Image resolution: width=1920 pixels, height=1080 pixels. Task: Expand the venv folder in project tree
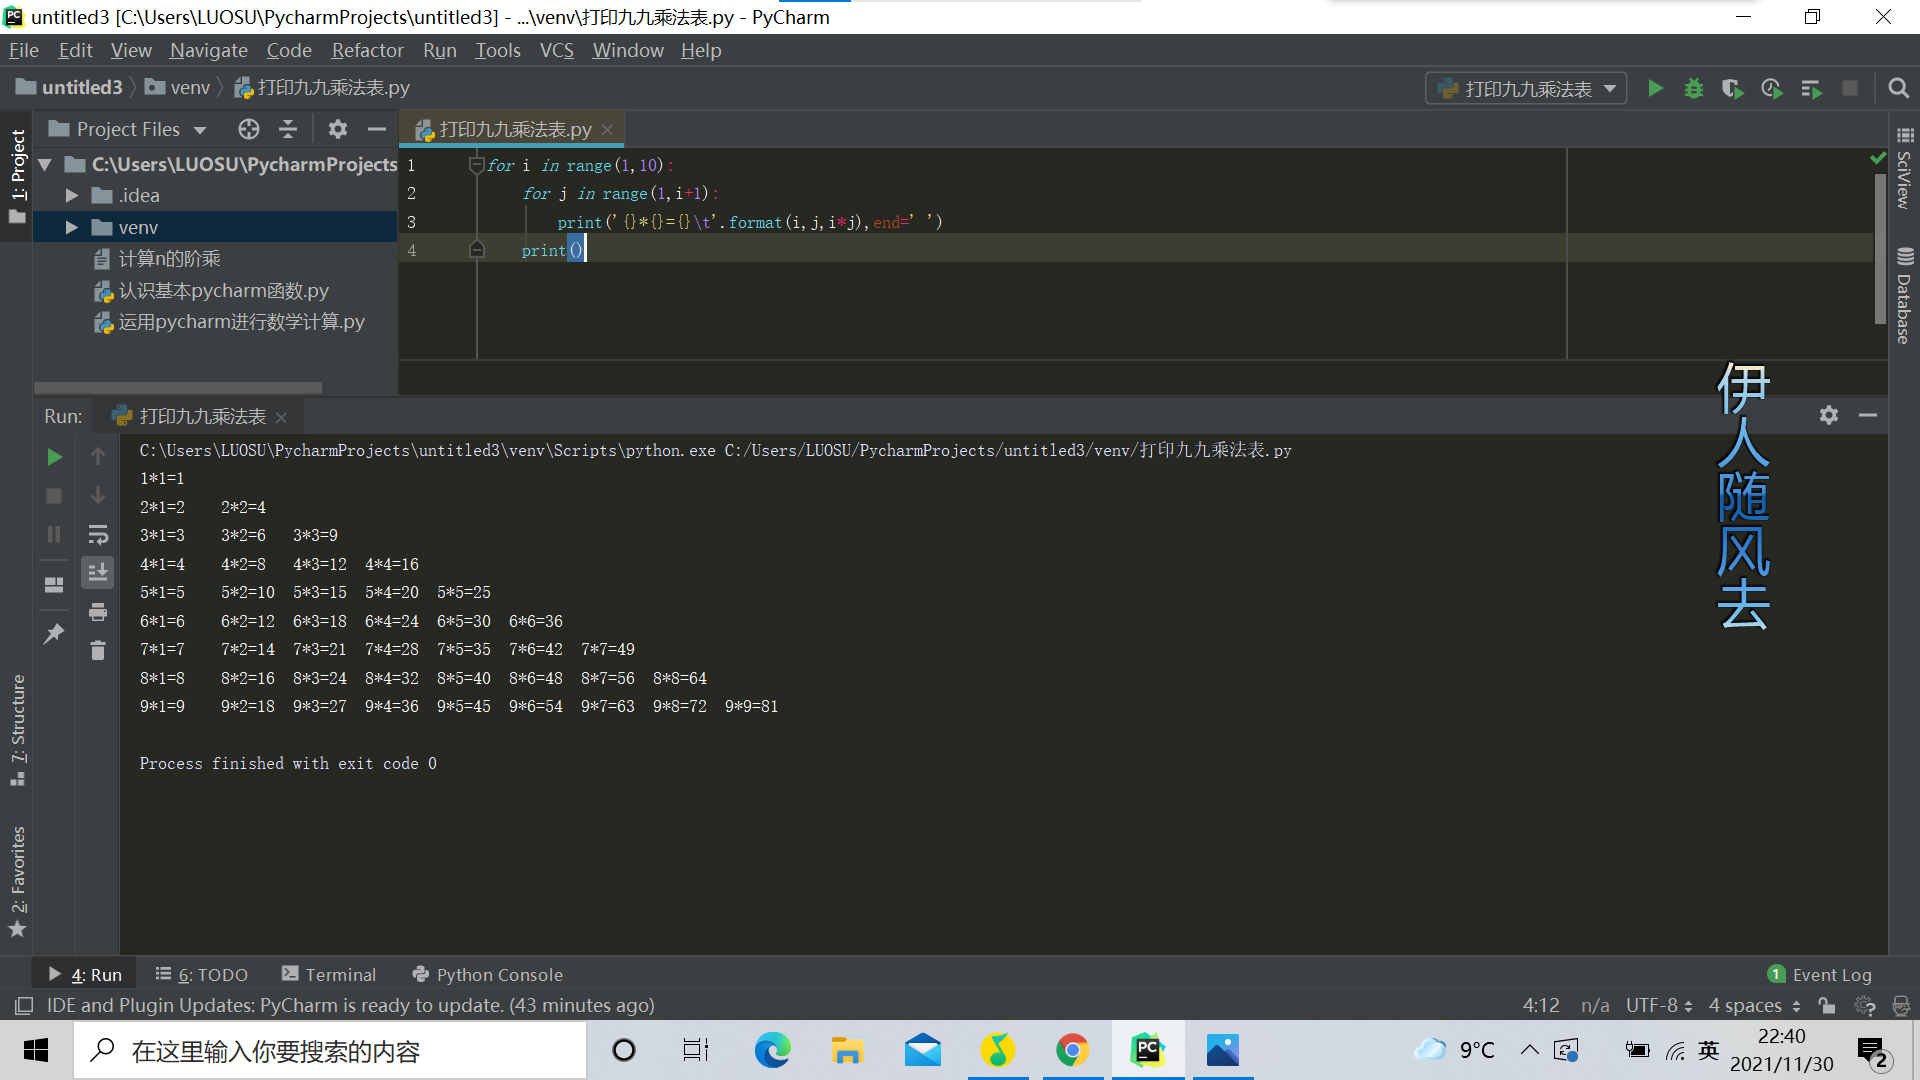71,228
